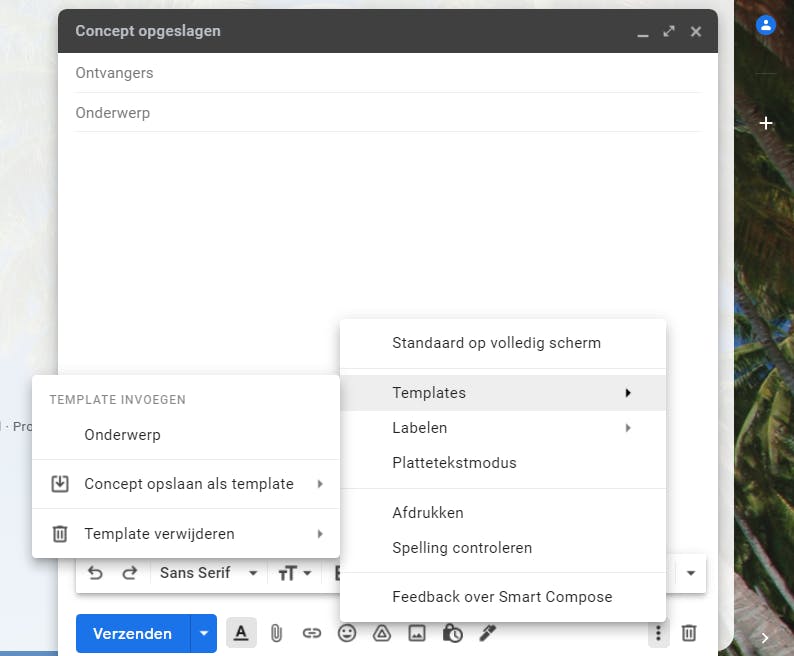Open the emoji picker
The image size is (794, 656).
click(347, 633)
